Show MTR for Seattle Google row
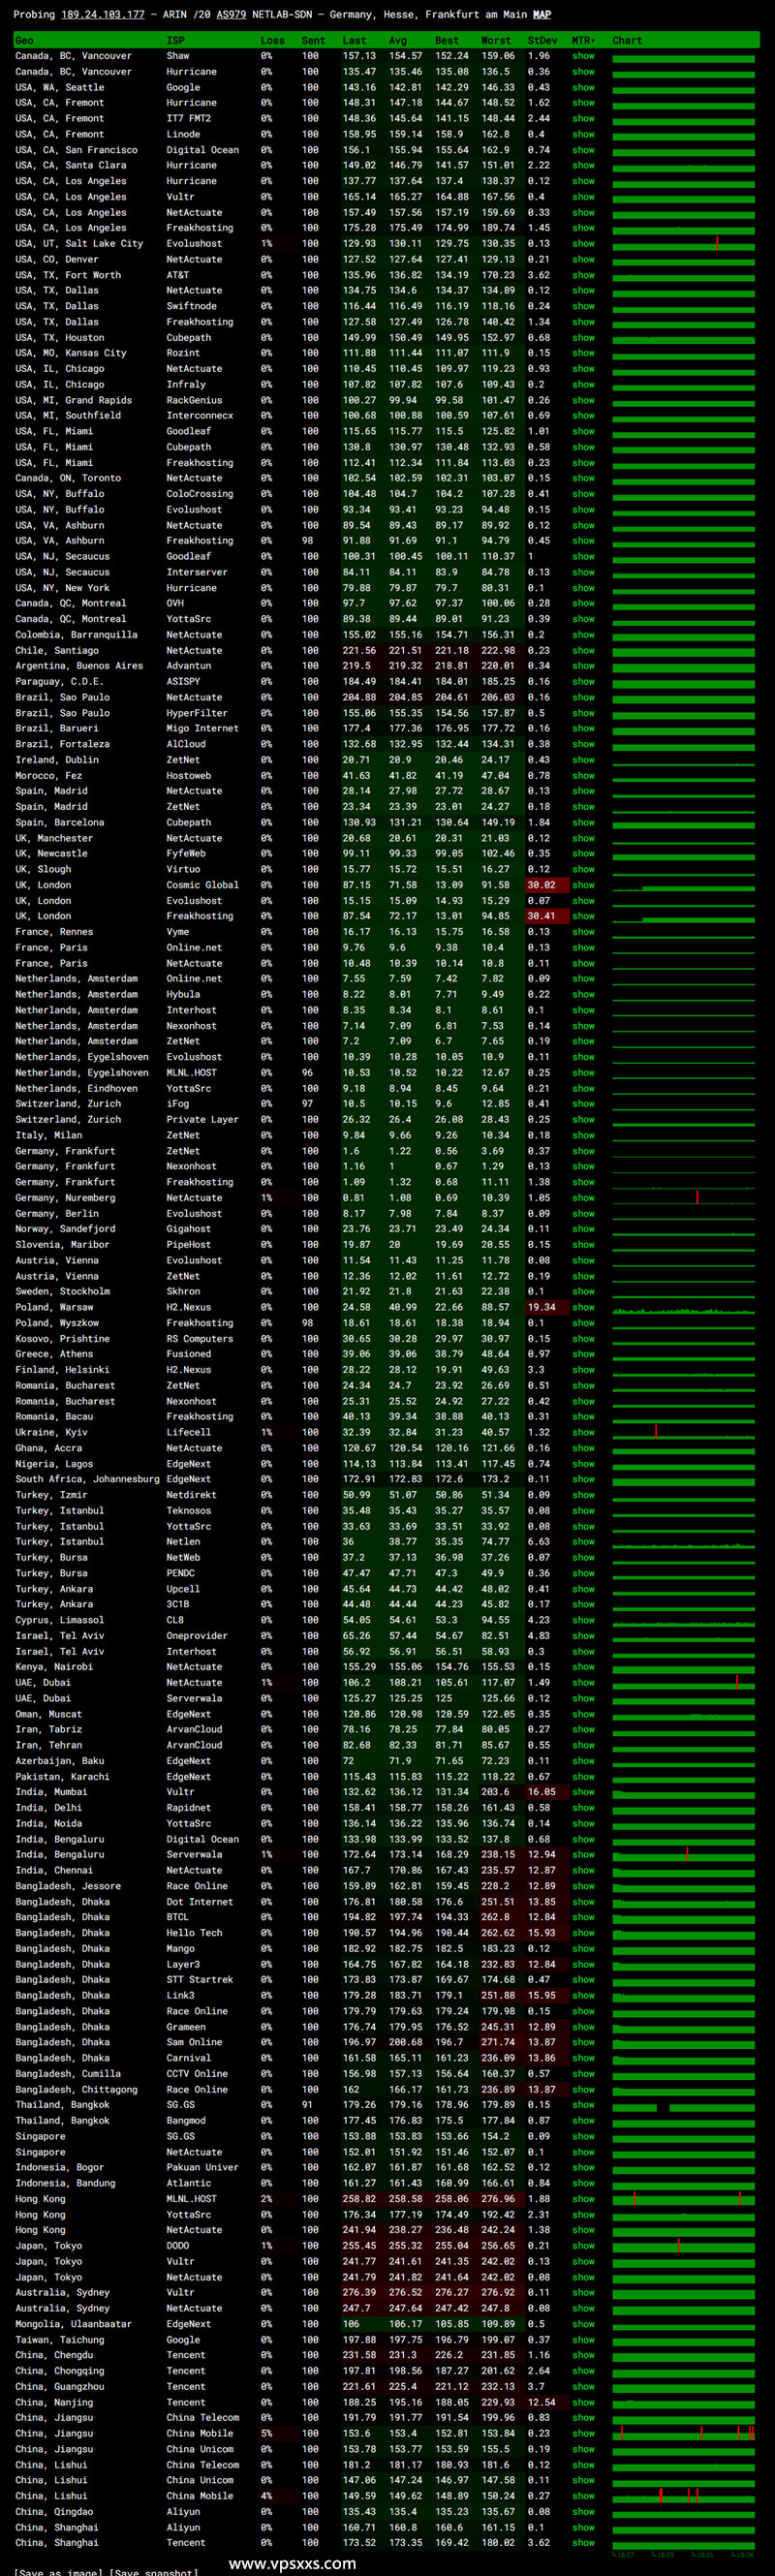 pyautogui.click(x=583, y=88)
